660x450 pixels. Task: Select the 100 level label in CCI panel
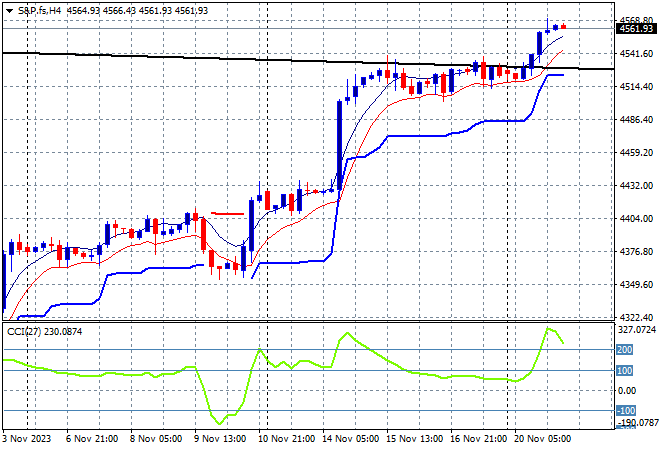click(625, 371)
